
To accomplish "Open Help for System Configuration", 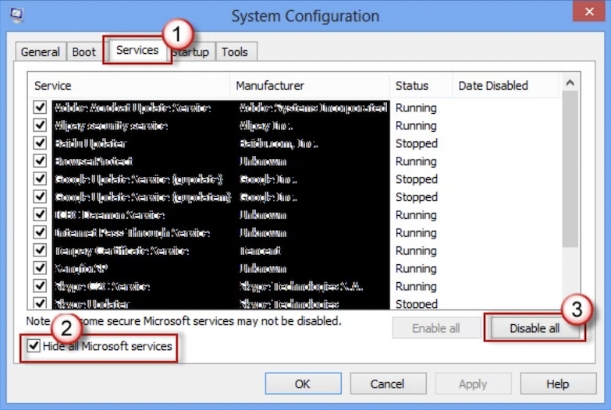I will point(558,384).
